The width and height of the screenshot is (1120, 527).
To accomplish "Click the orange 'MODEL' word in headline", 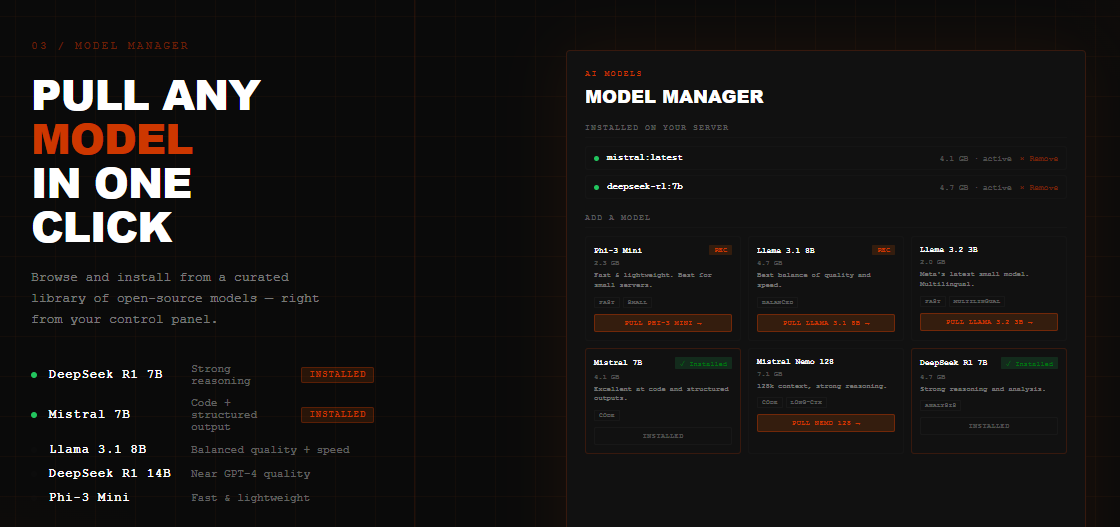I will point(113,139).
